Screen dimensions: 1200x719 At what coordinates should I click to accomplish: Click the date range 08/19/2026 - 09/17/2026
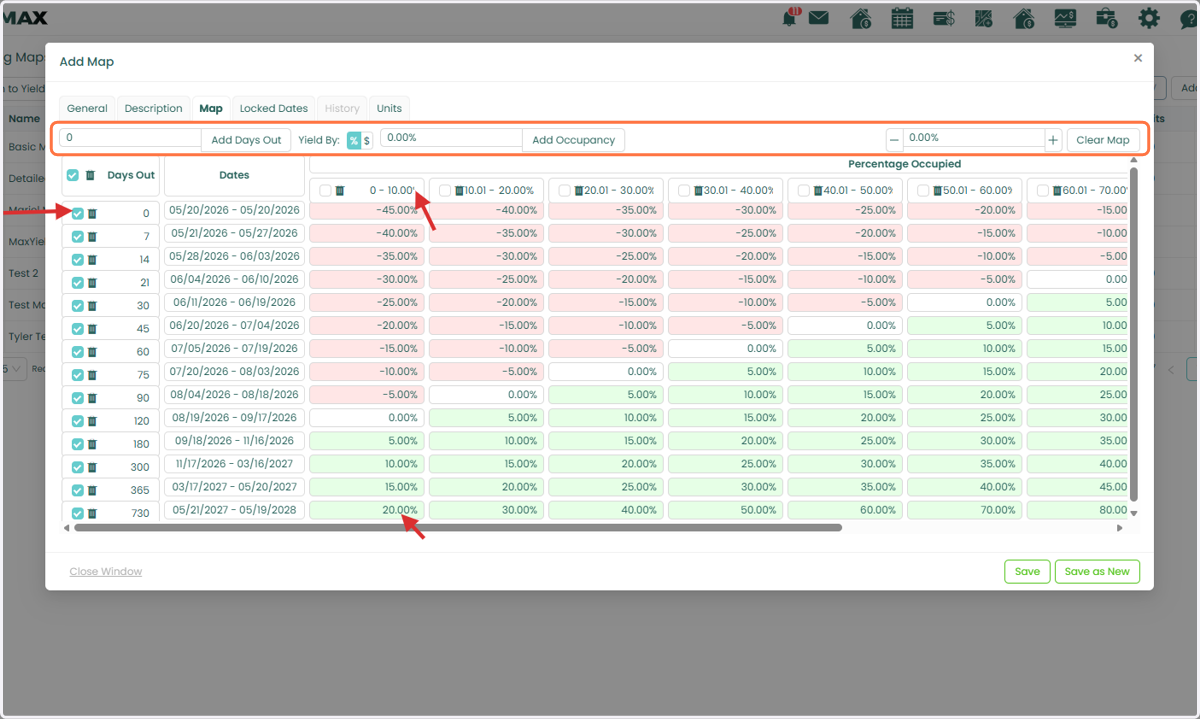click(234, 418)
